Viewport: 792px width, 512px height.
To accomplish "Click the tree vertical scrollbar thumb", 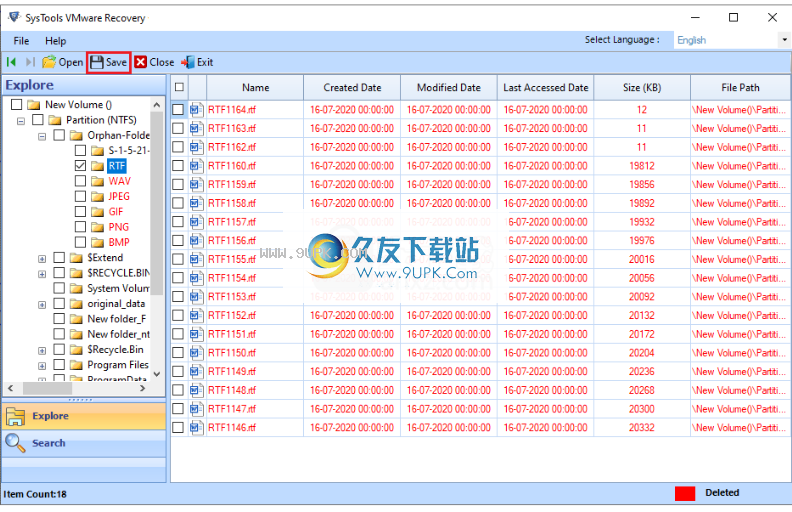I will 157,204.
